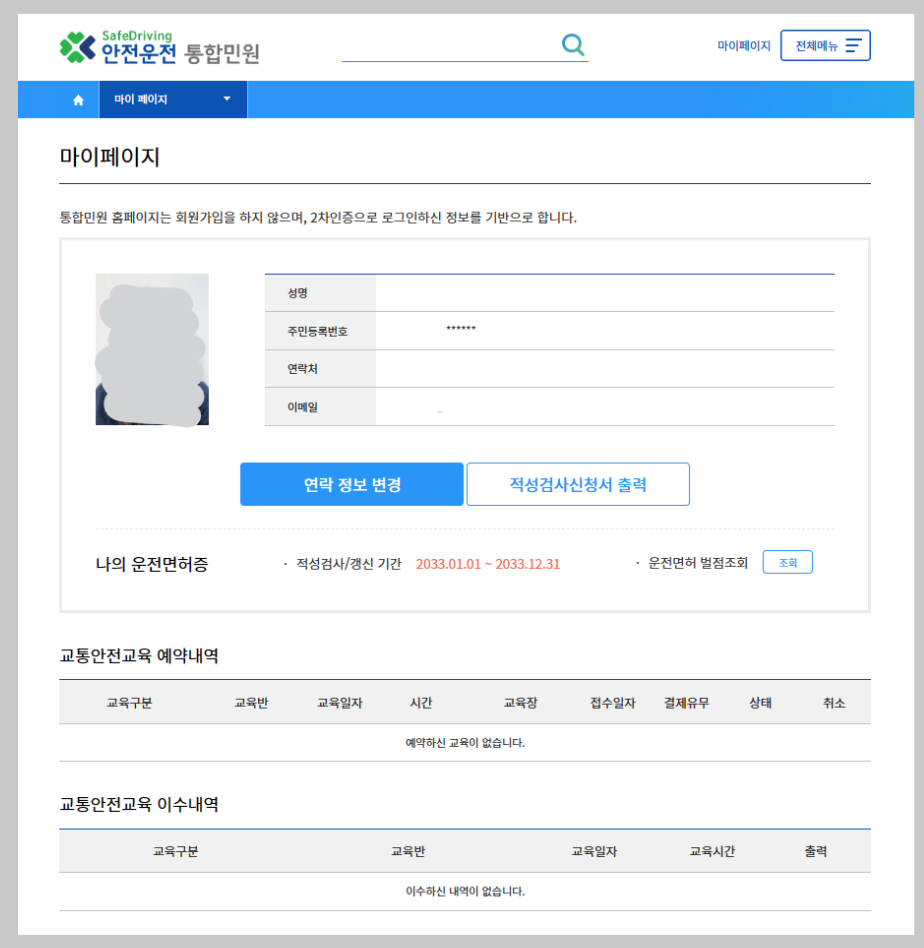Open the 전체메뉴 menu
The width and height of the screenshot is (924, 948).
click(825, 45)
